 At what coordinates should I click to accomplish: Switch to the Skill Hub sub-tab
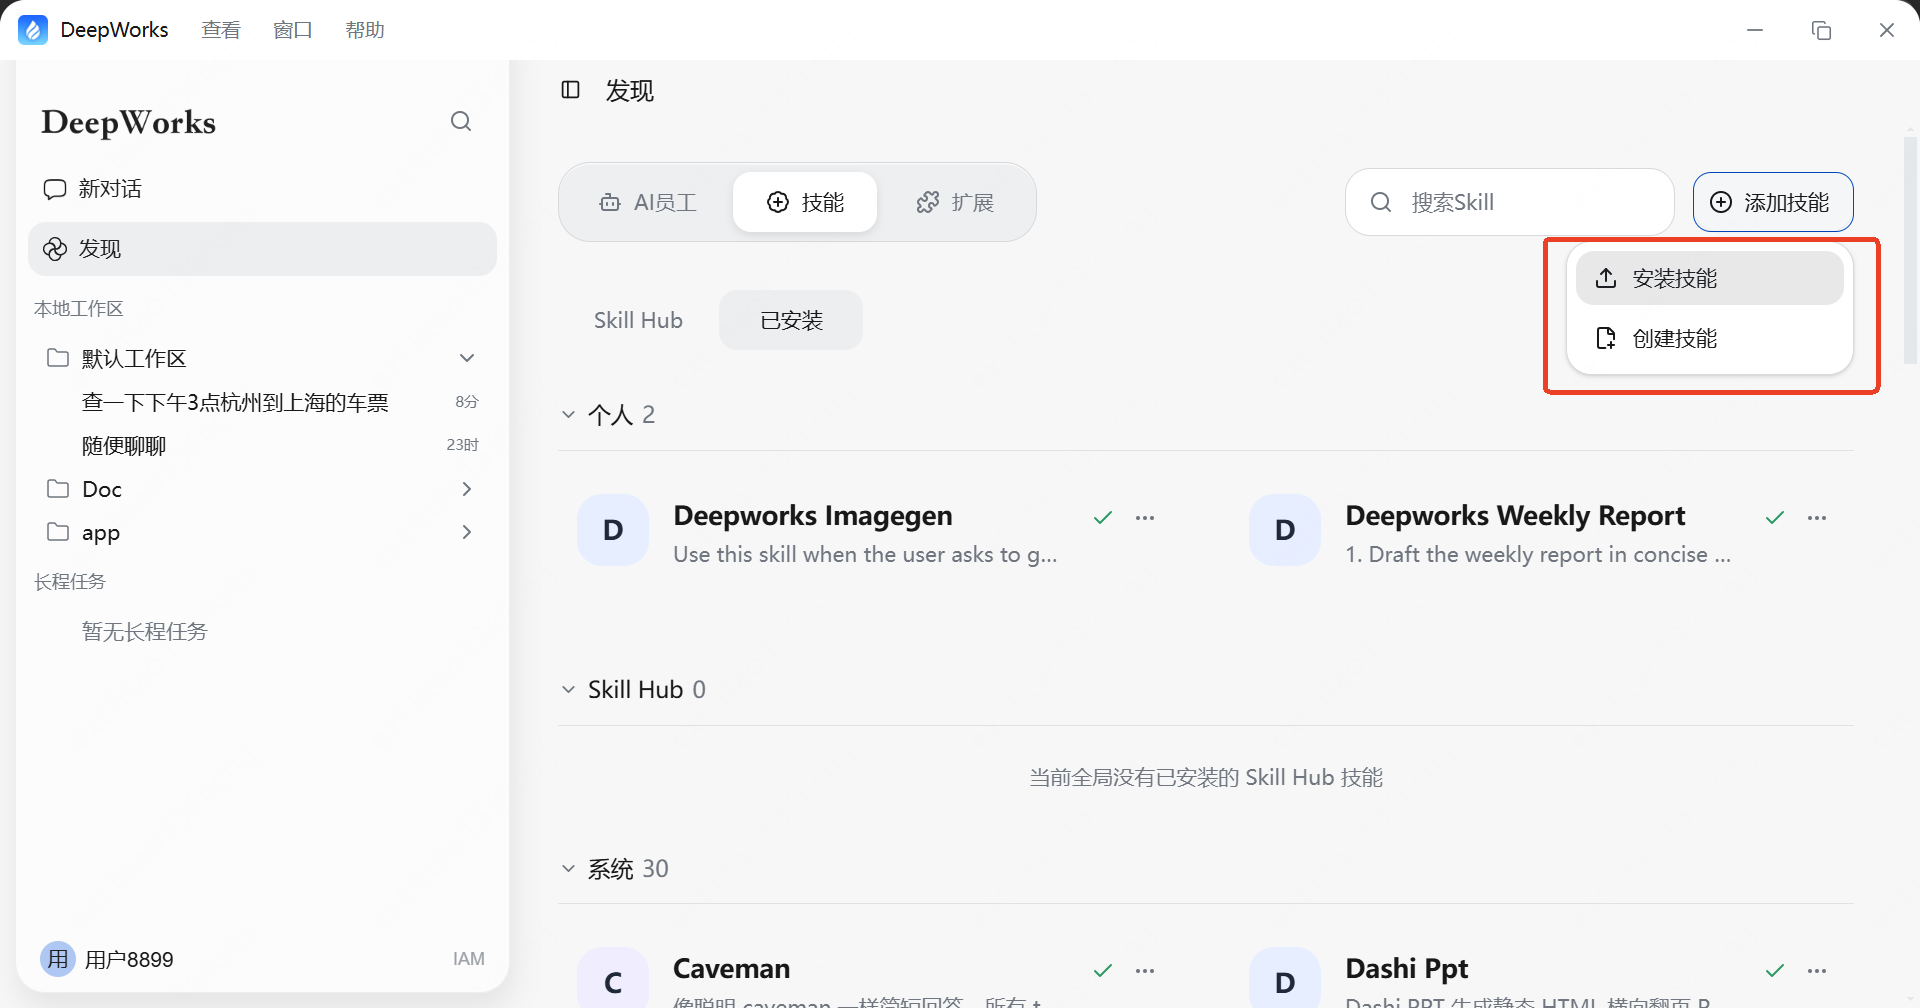638,320
